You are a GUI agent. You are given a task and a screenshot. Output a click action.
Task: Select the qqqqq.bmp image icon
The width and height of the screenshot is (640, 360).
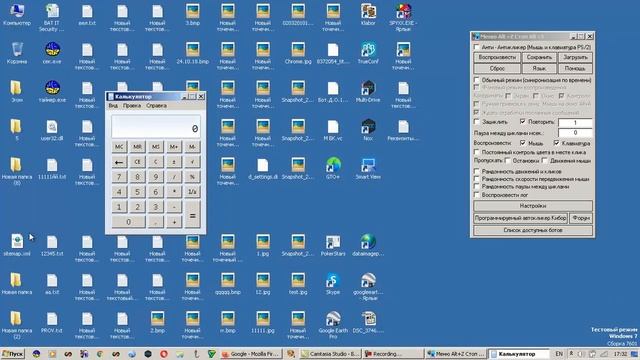point(228,284)
